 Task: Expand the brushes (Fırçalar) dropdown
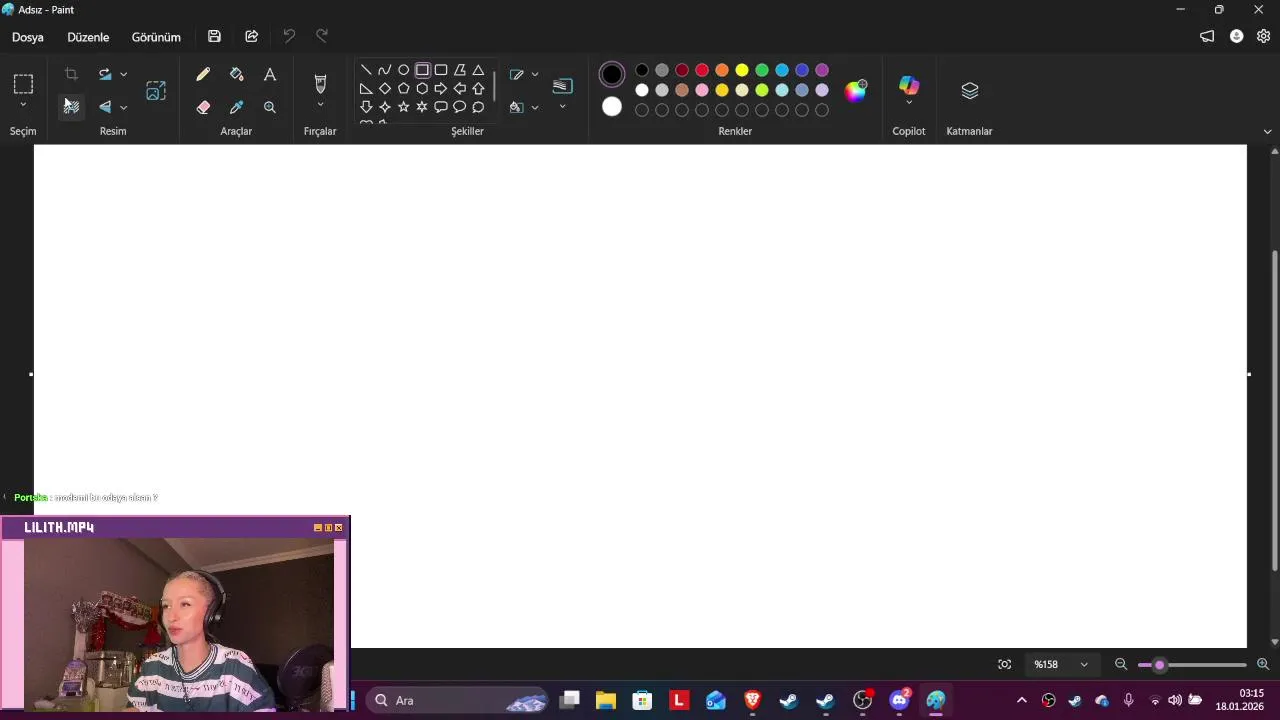point(320,105)
